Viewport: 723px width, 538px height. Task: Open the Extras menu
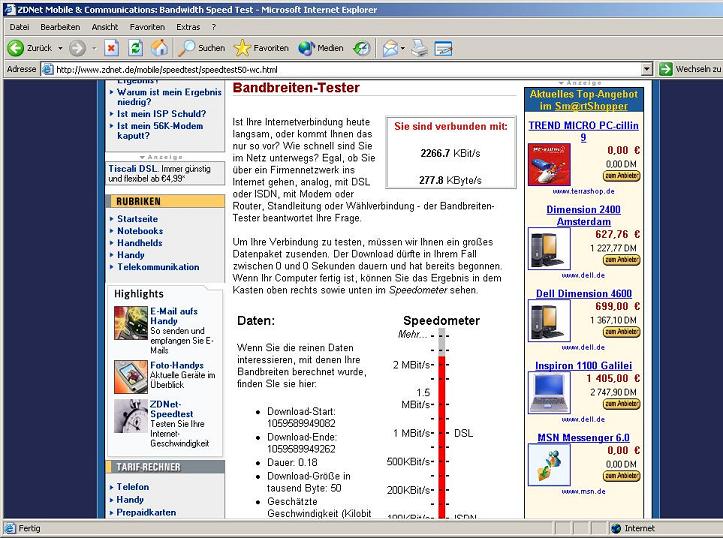point(188,27)
